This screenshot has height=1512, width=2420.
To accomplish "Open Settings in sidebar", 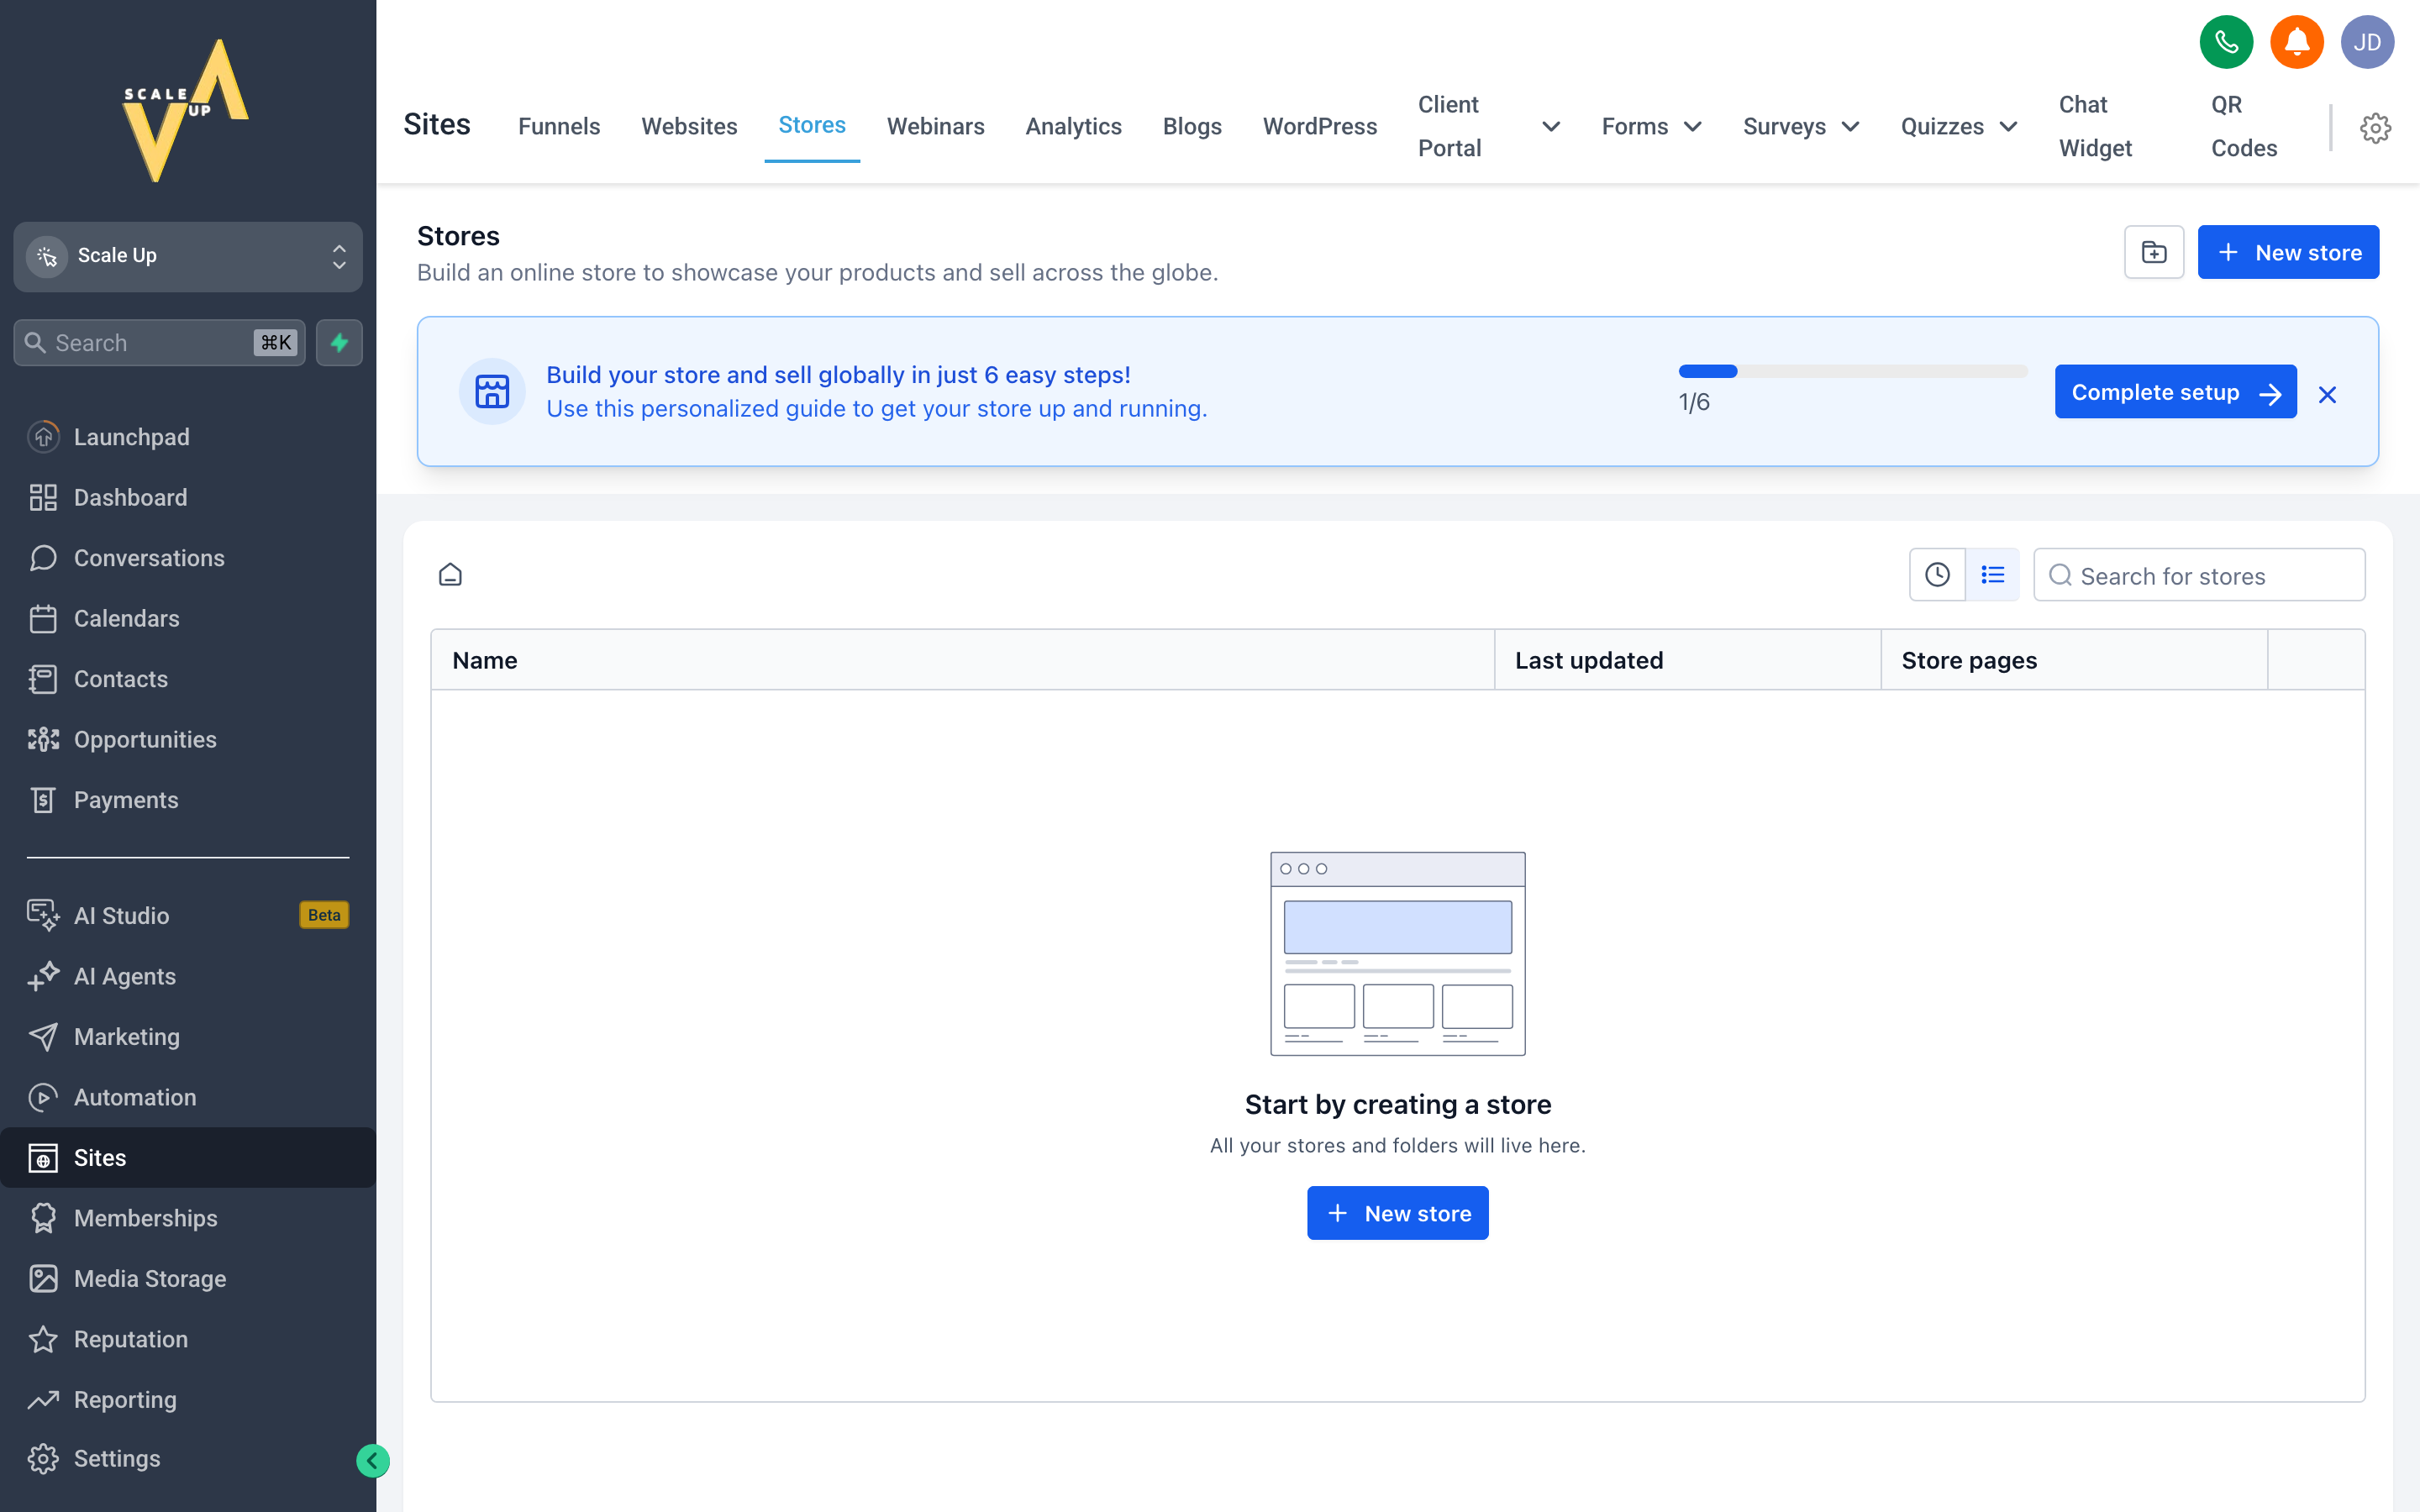I will (188, 1458).
